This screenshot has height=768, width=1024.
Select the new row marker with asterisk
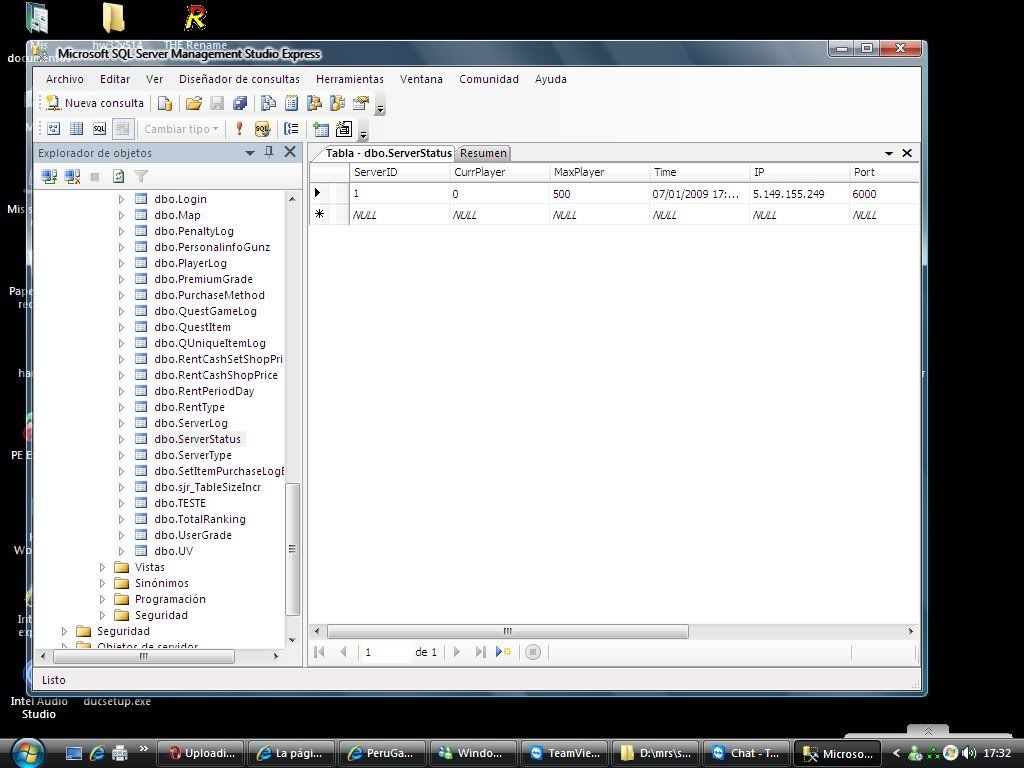click(x=320, y=214)
